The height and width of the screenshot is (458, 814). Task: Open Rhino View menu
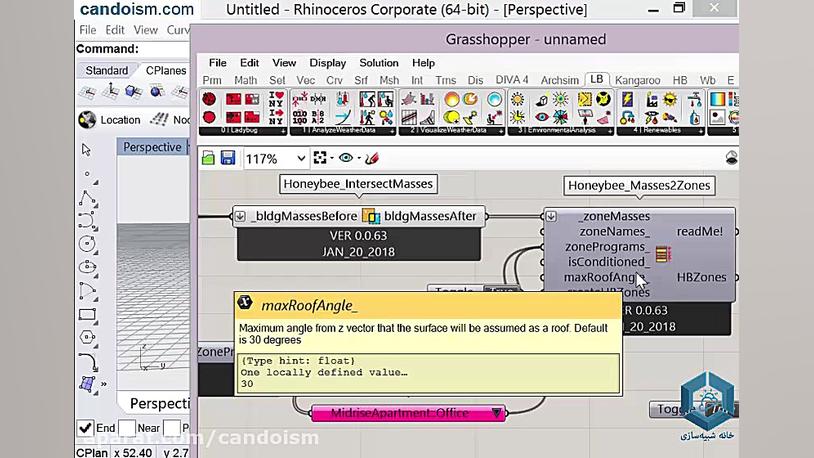tap(145, 30)
